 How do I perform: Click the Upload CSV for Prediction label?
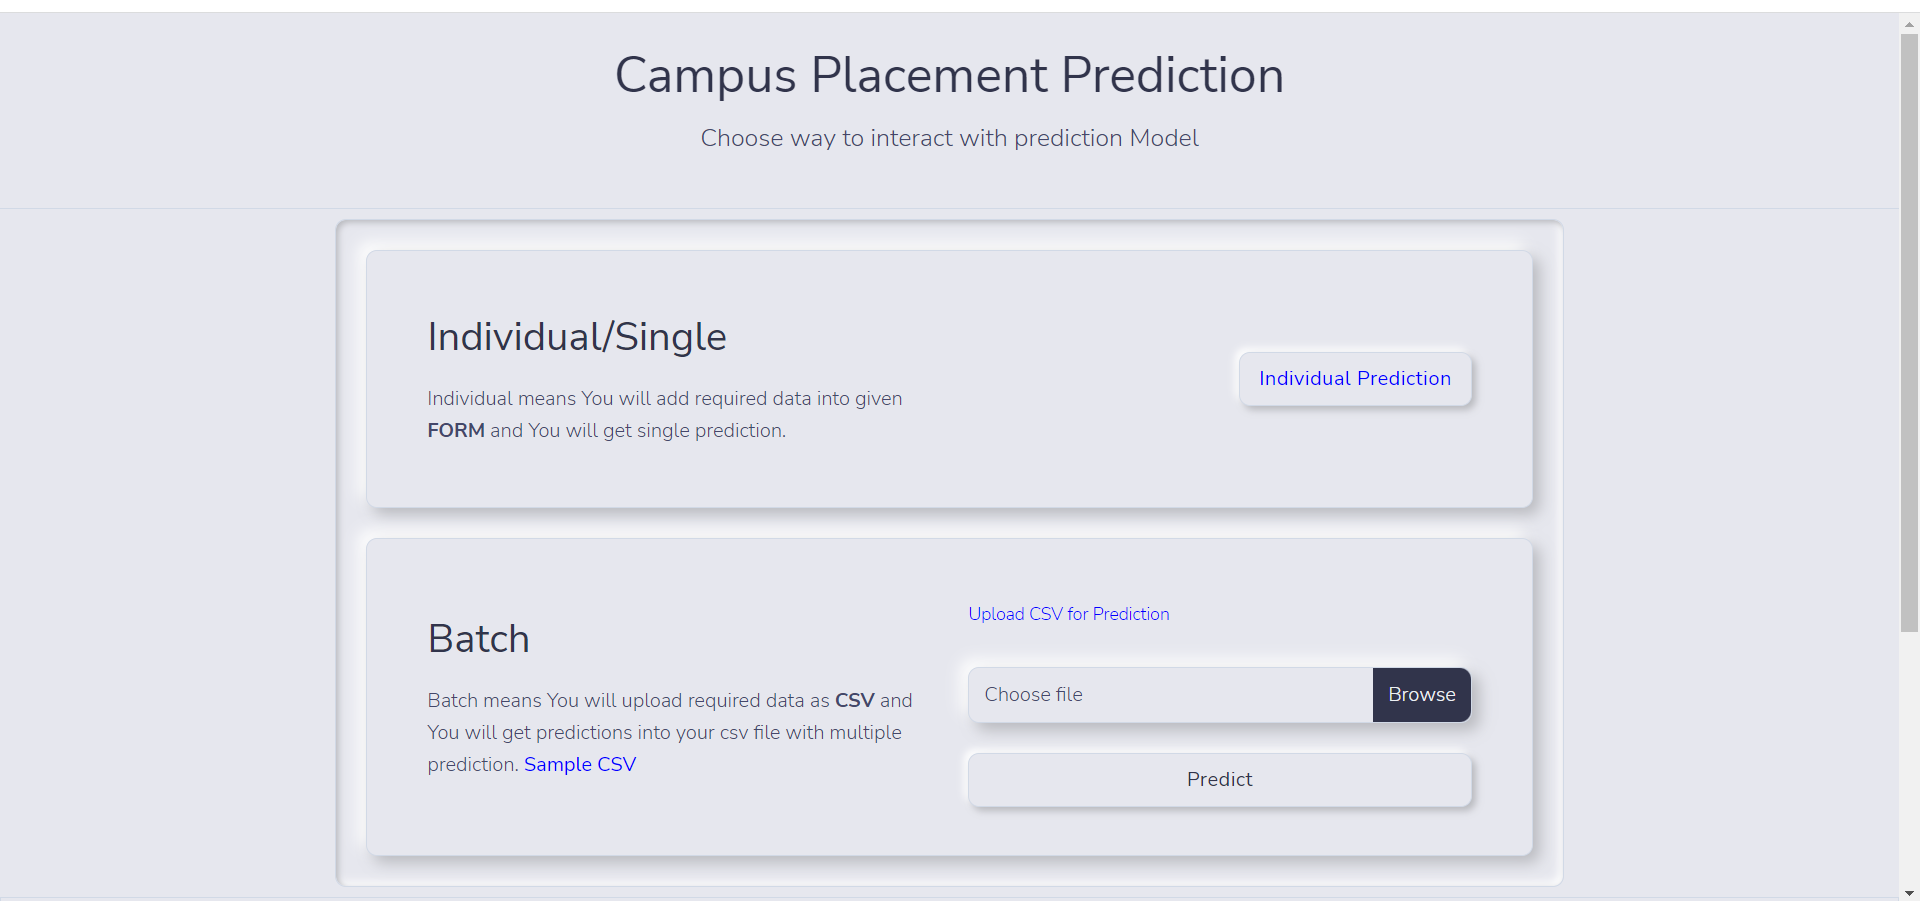[x=1068, y=614]
